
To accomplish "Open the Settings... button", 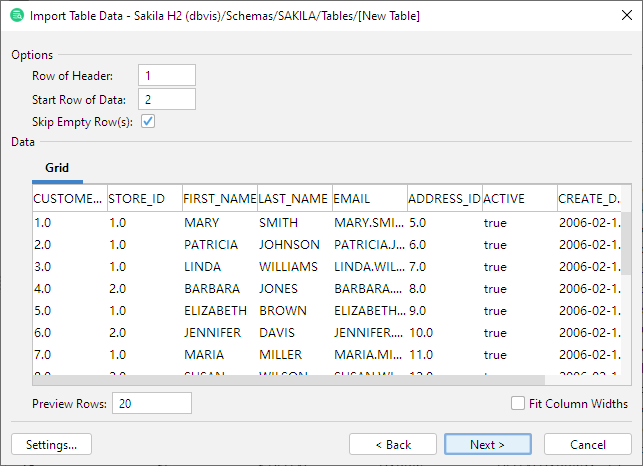I will coord(51,444).
